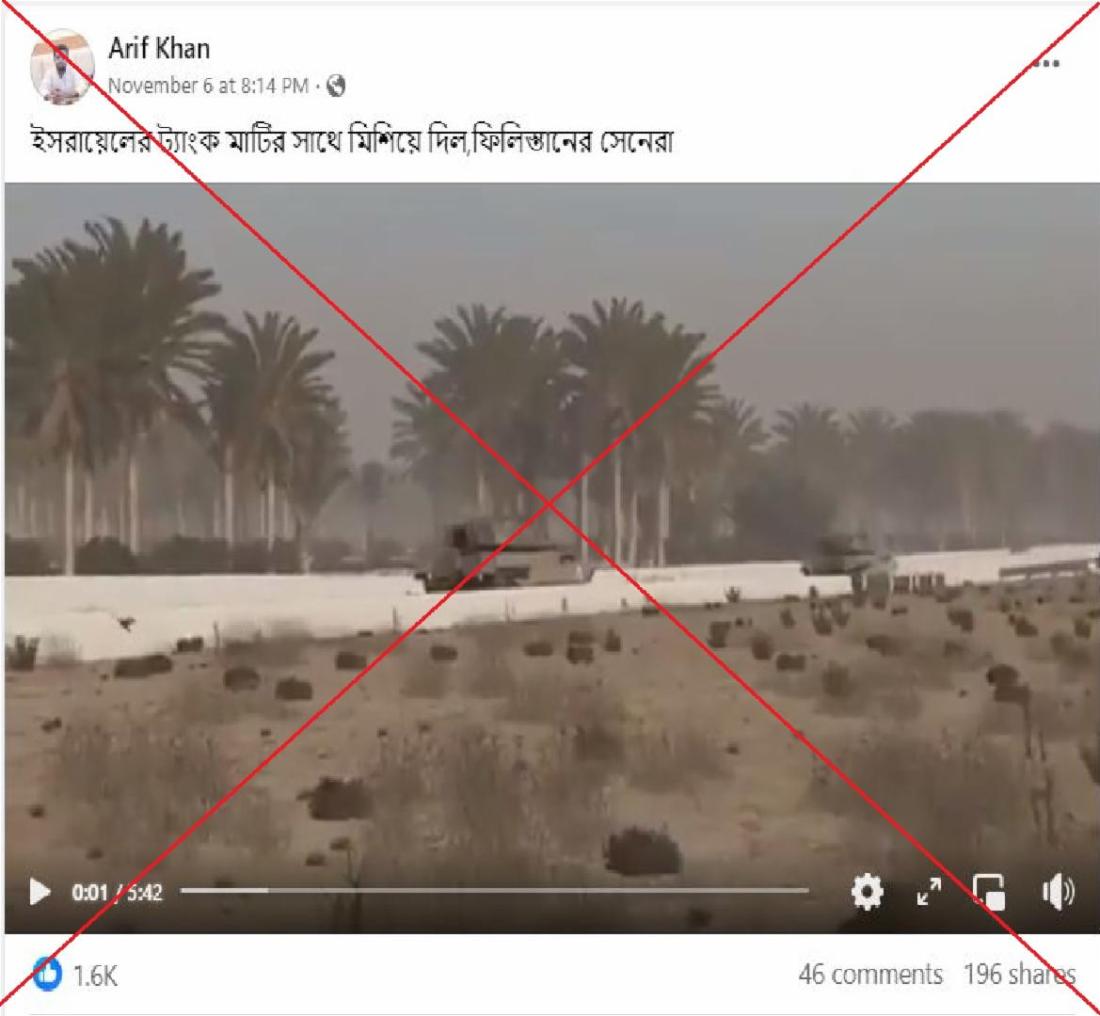
Task: View the 1.6K like reactions
Action: [x=48, y=974]
